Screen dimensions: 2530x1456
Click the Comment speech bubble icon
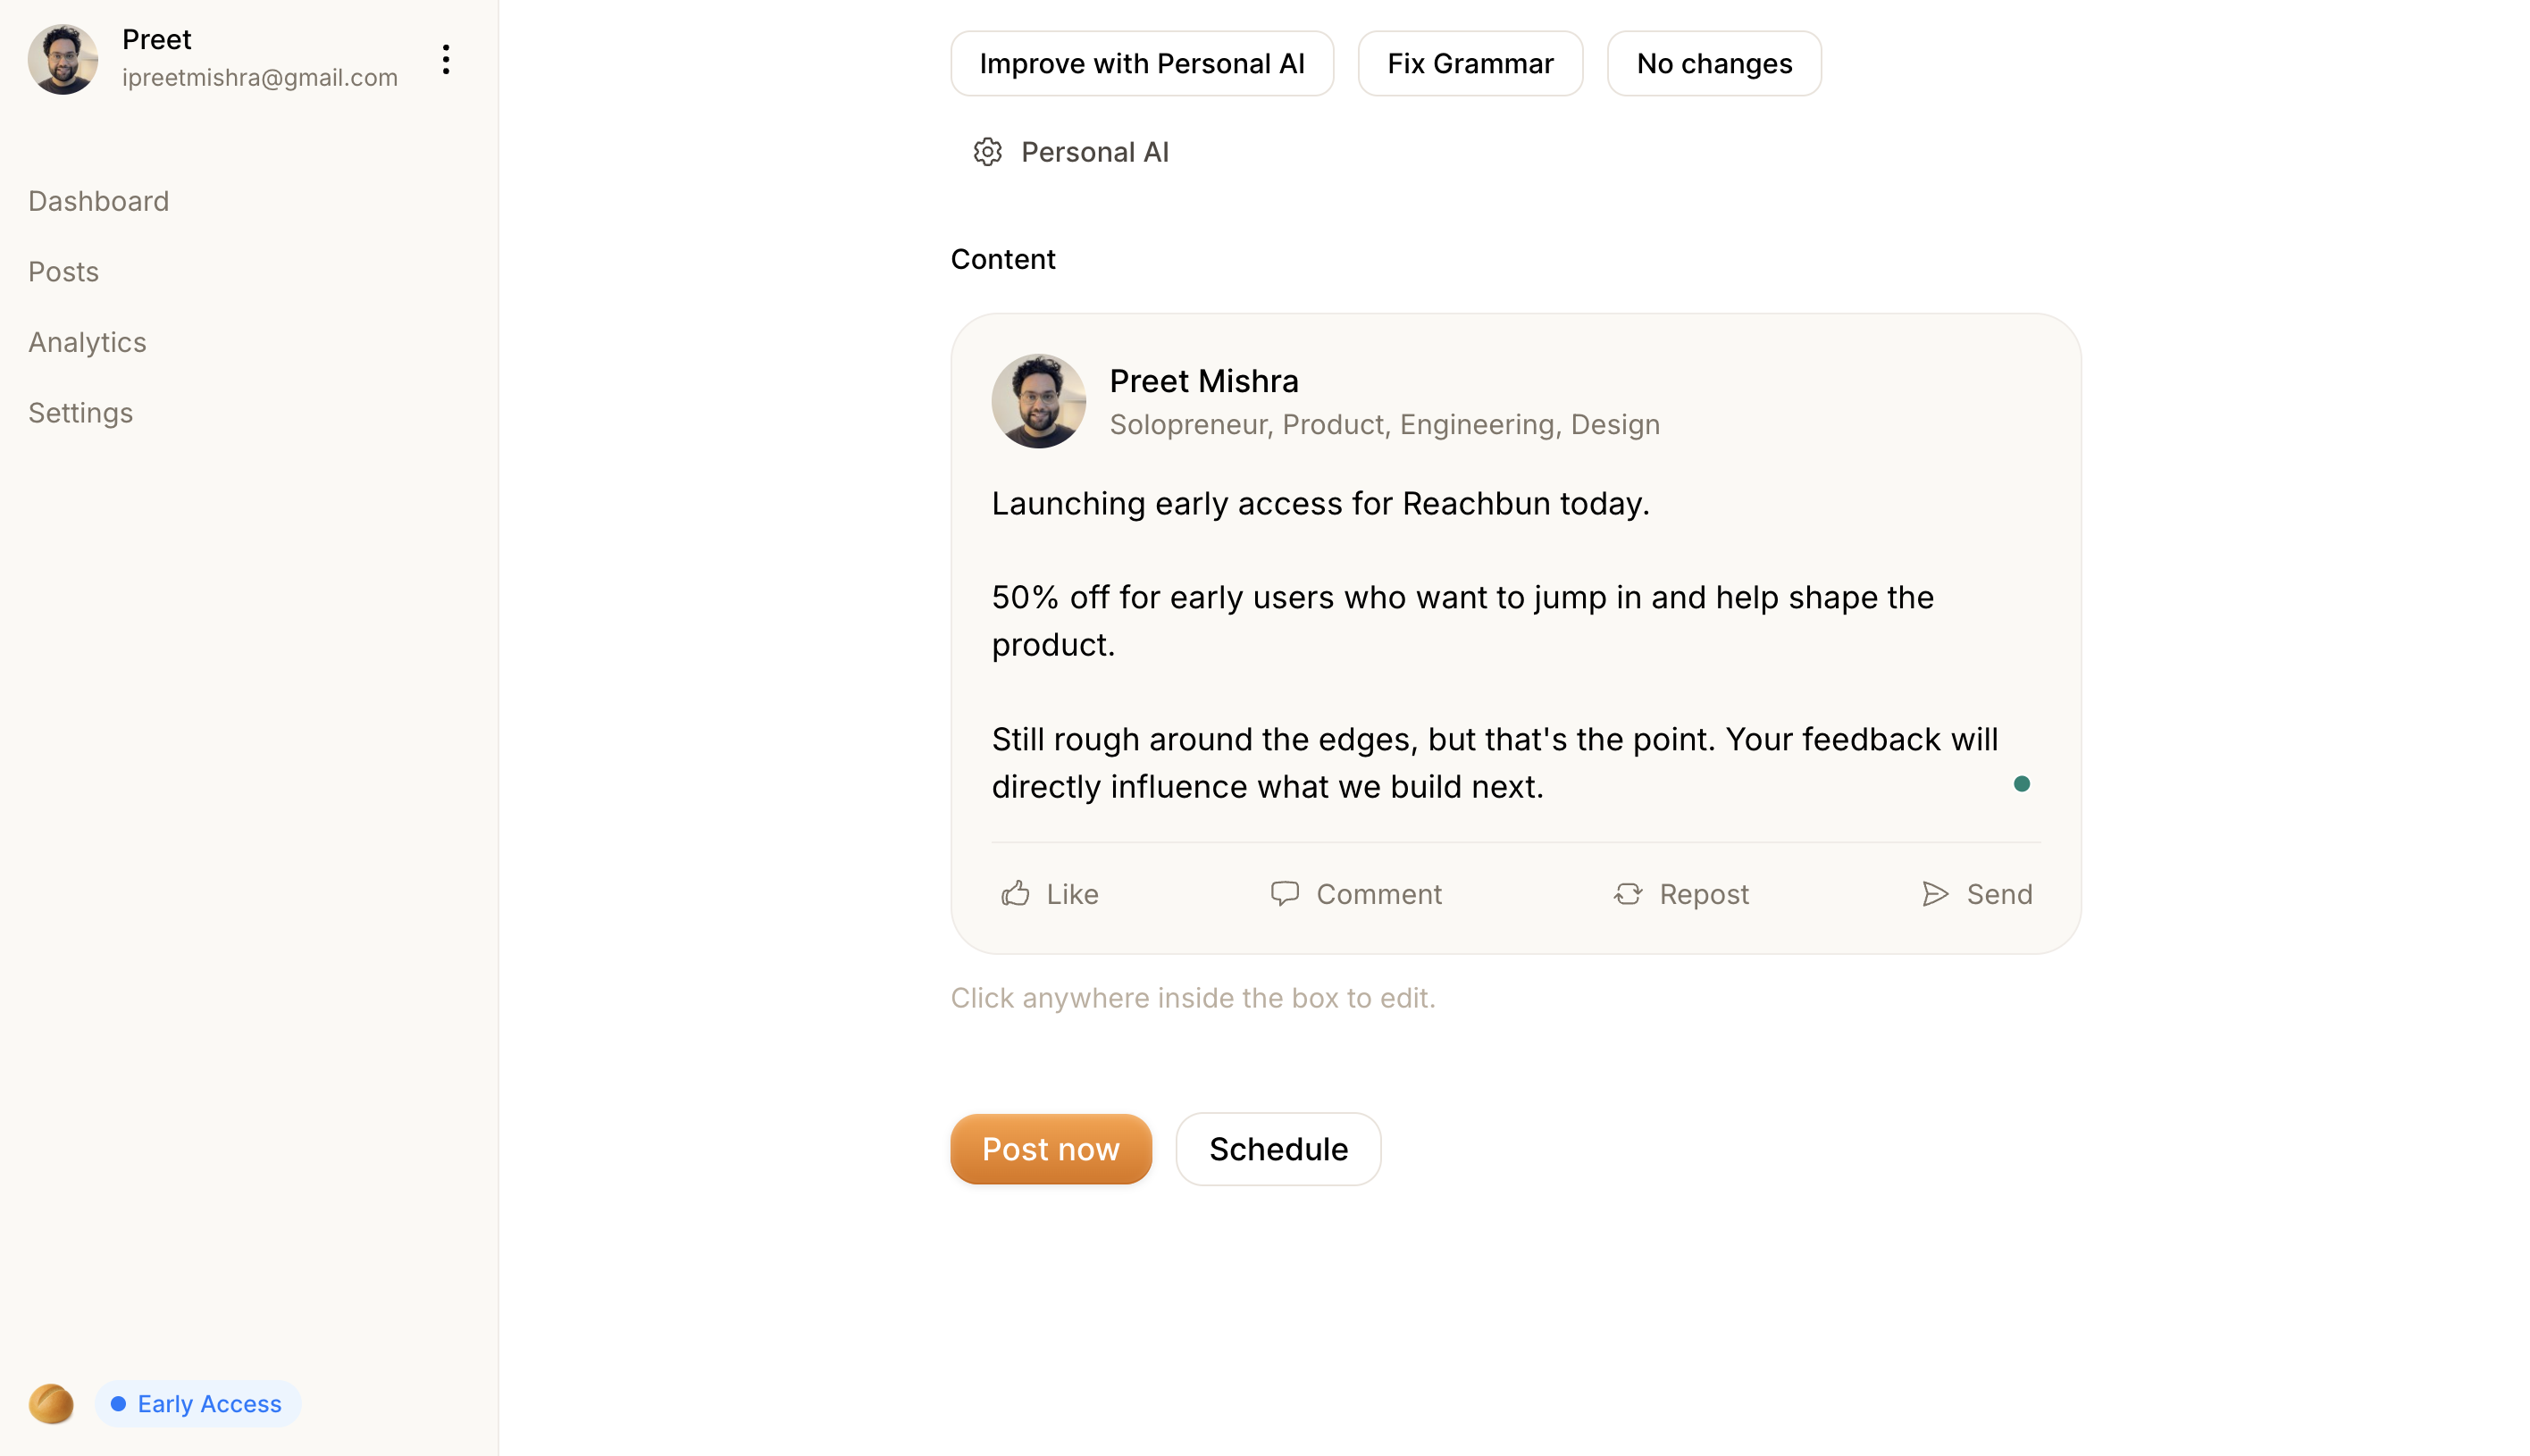(x=1284, y=893)
